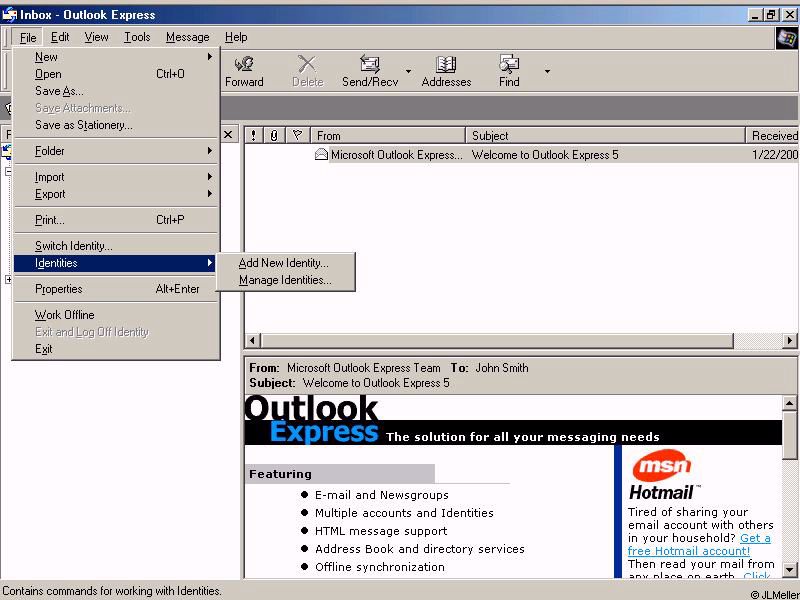This screenshot has width=800, height=600.
Task: Select Manage Identities menu entry
Action: (285, 281)
